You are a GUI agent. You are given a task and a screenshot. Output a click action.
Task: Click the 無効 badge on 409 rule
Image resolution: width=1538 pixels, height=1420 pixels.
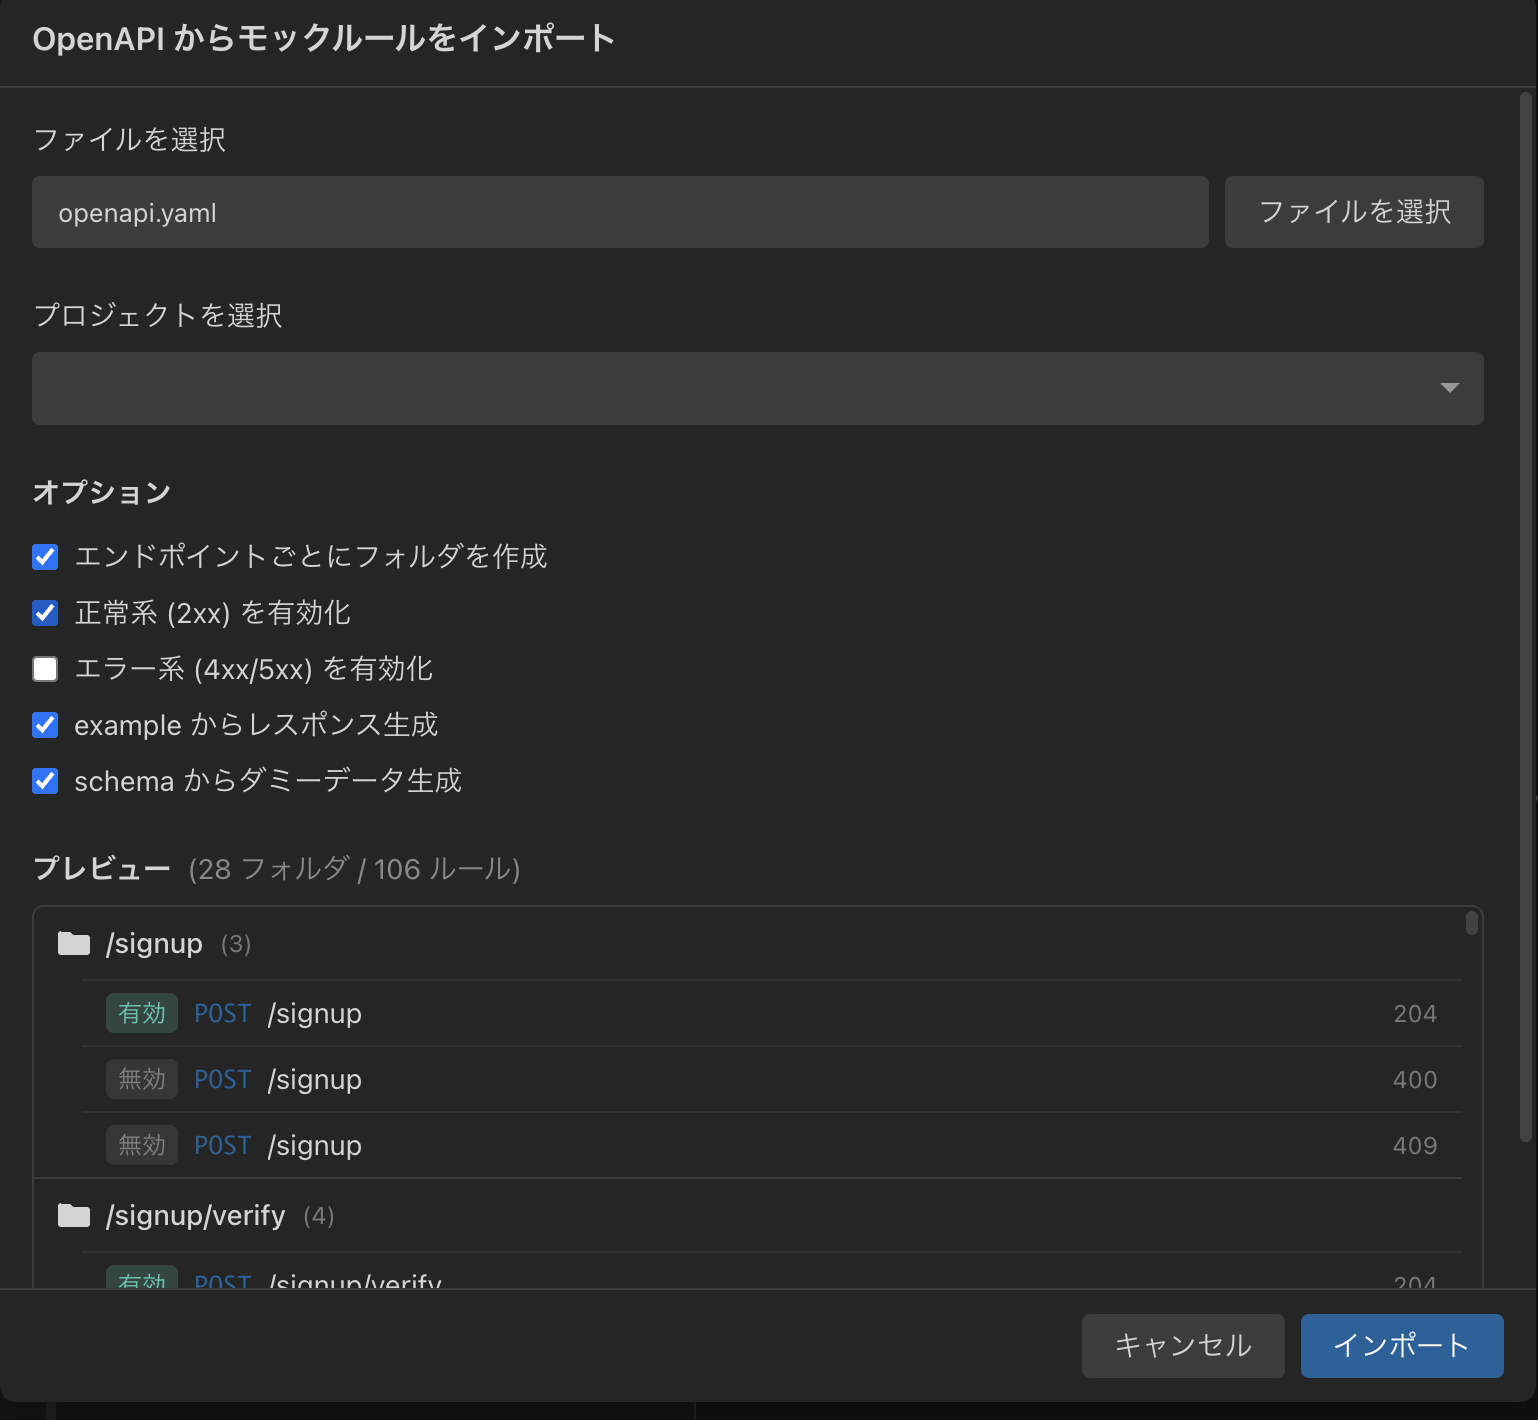pos(142,1145)
